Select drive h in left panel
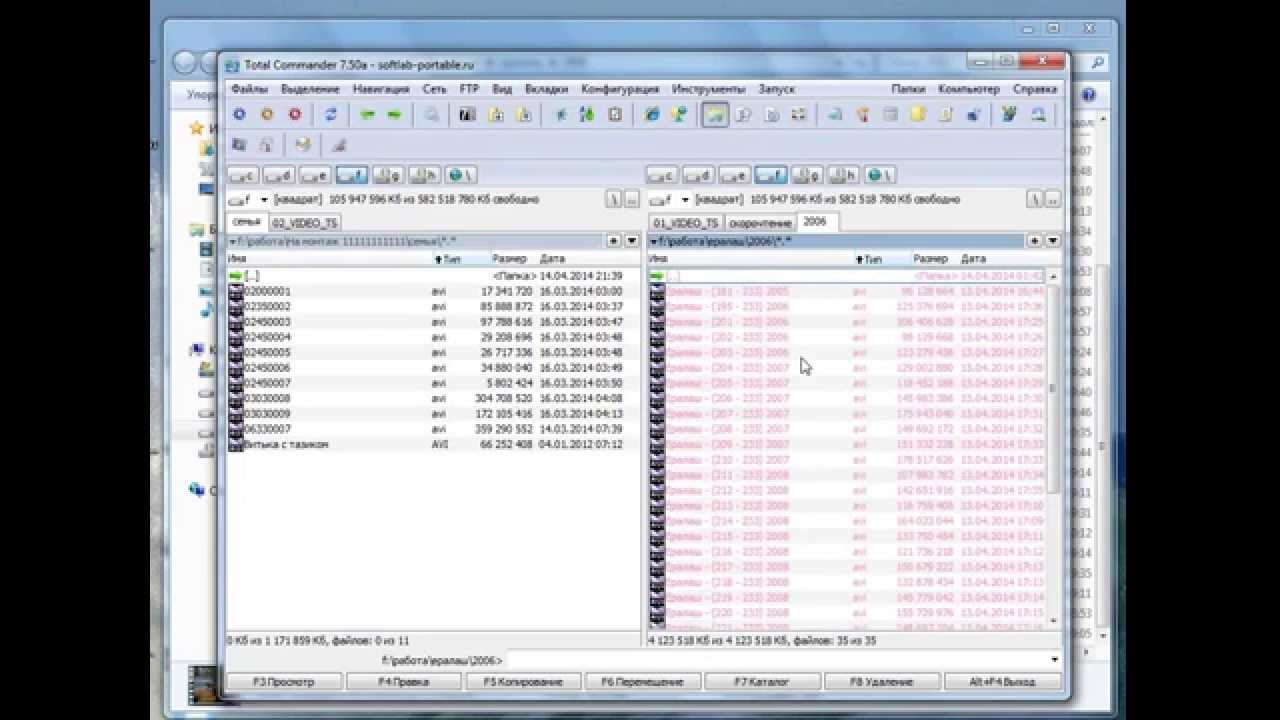The width and height of the screenshot is (1280, 720). 423,175
